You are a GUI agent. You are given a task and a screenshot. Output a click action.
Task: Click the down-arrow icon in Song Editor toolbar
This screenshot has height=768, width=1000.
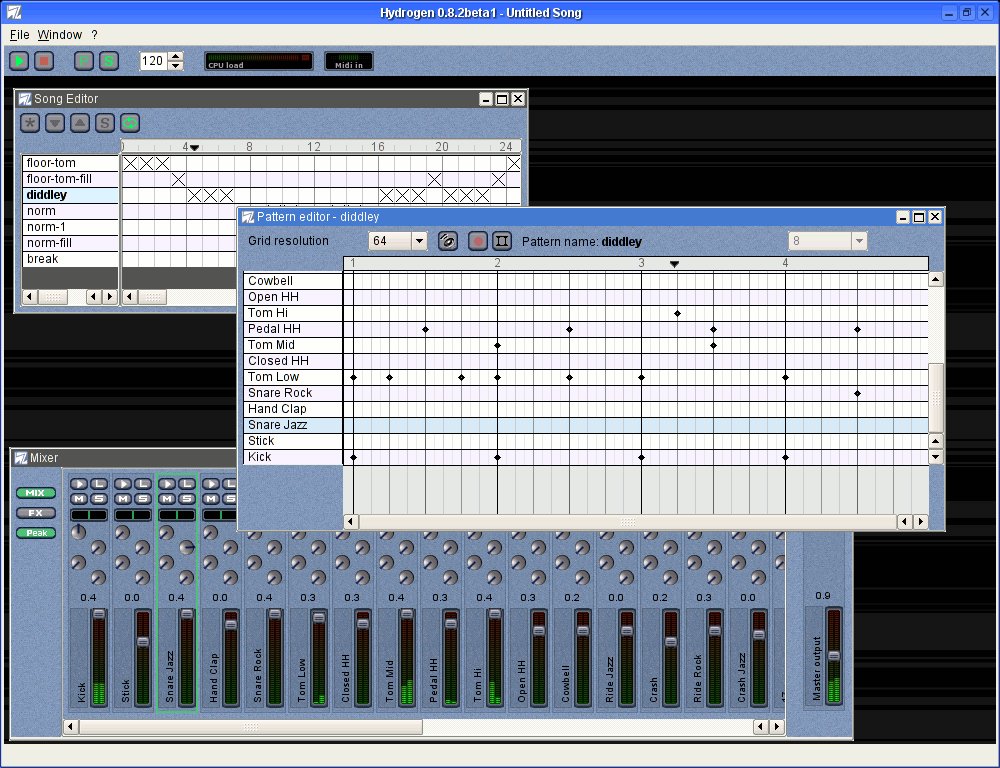point(55,123)
